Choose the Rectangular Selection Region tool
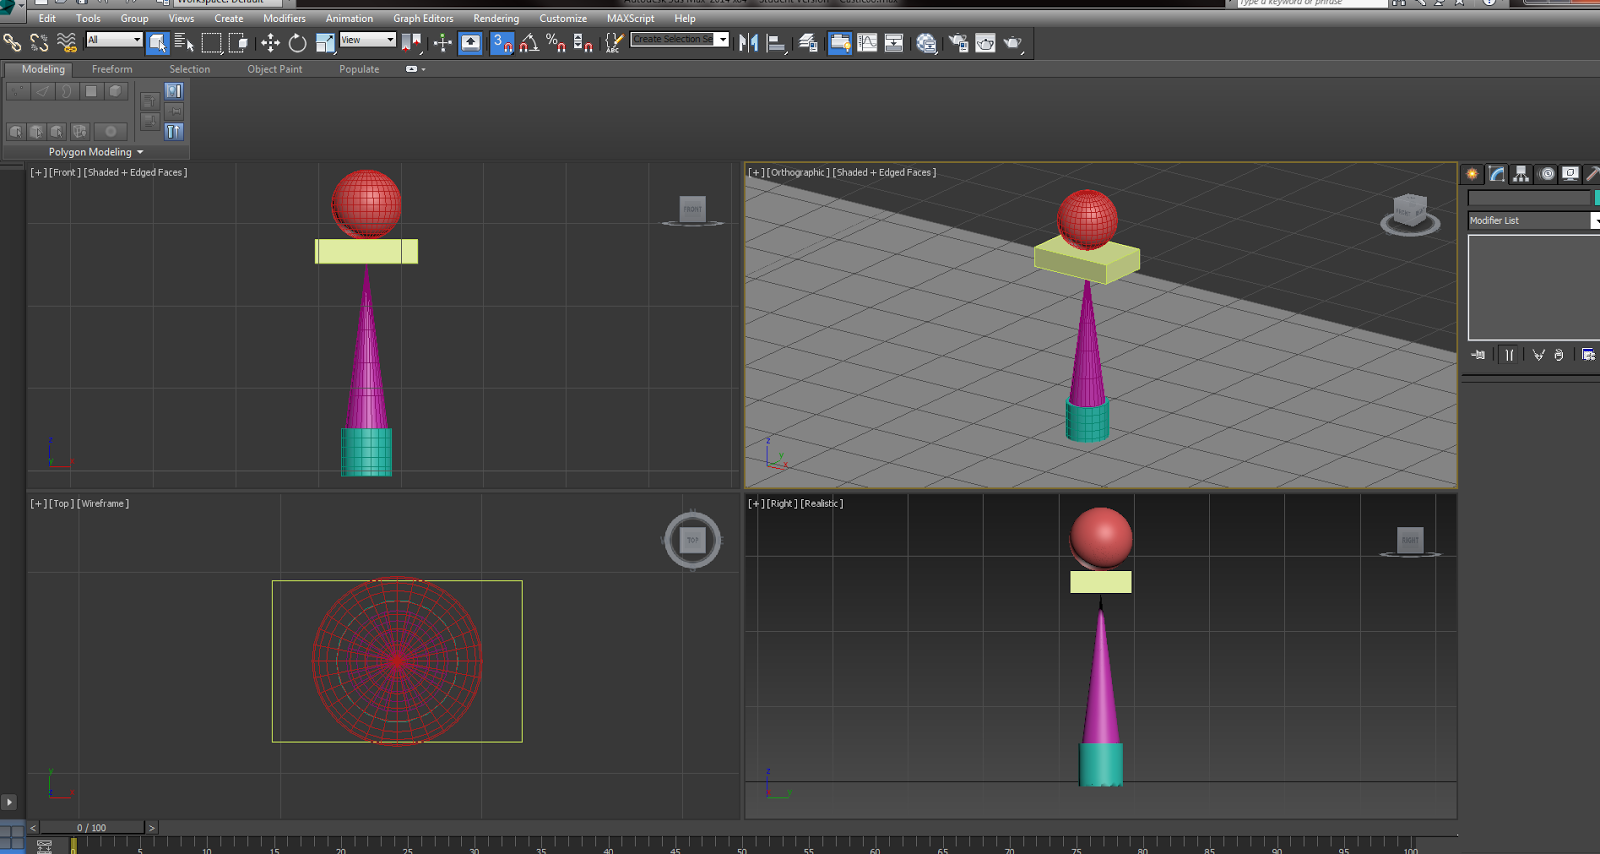This screenshot has width=1600, height=854. pos(211,42)
